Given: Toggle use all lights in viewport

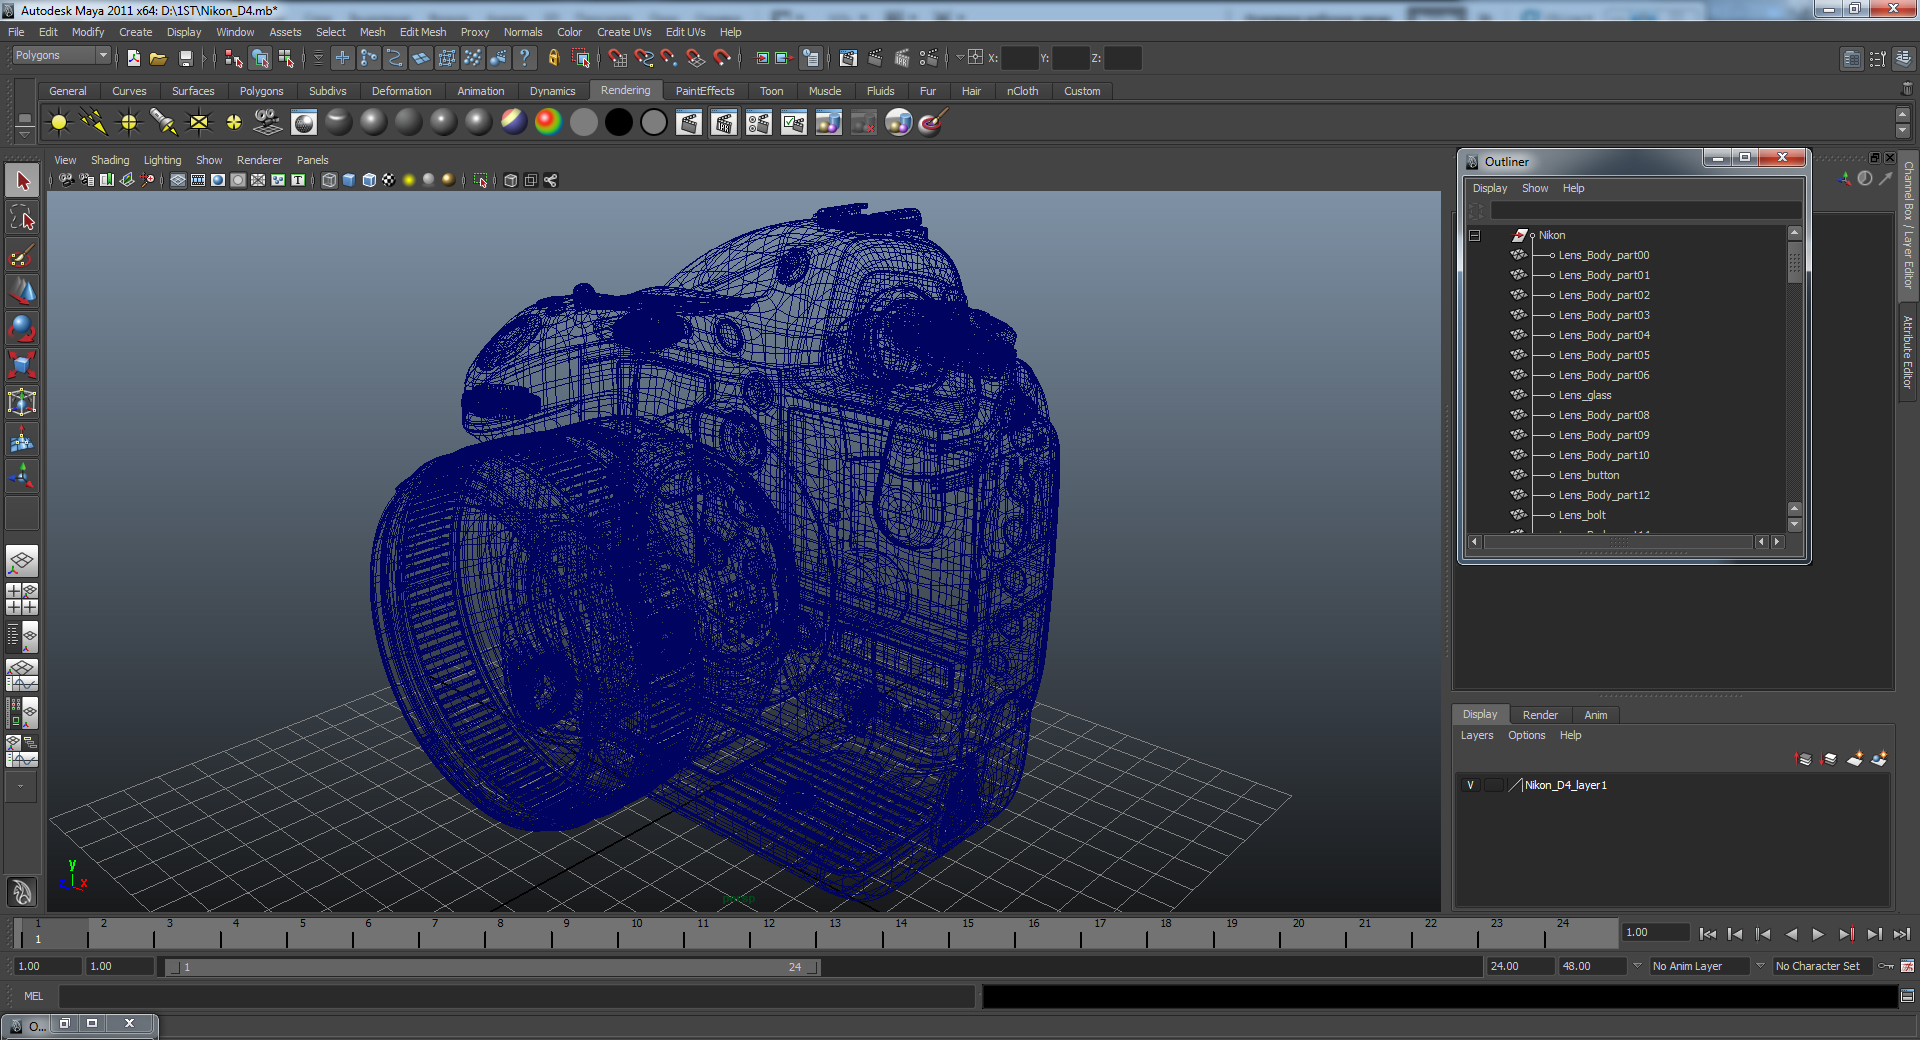Looking at the screenshot, I should 409,180.
